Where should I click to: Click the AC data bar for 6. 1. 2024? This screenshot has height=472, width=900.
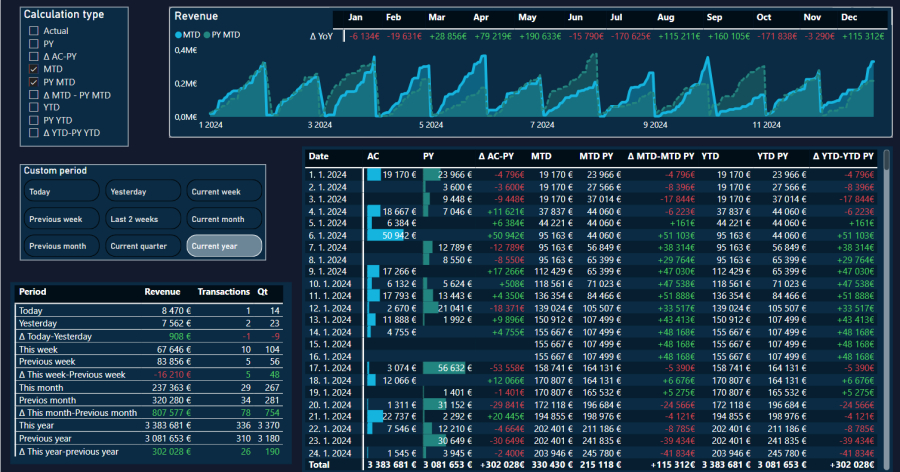(x=385, y=235)
